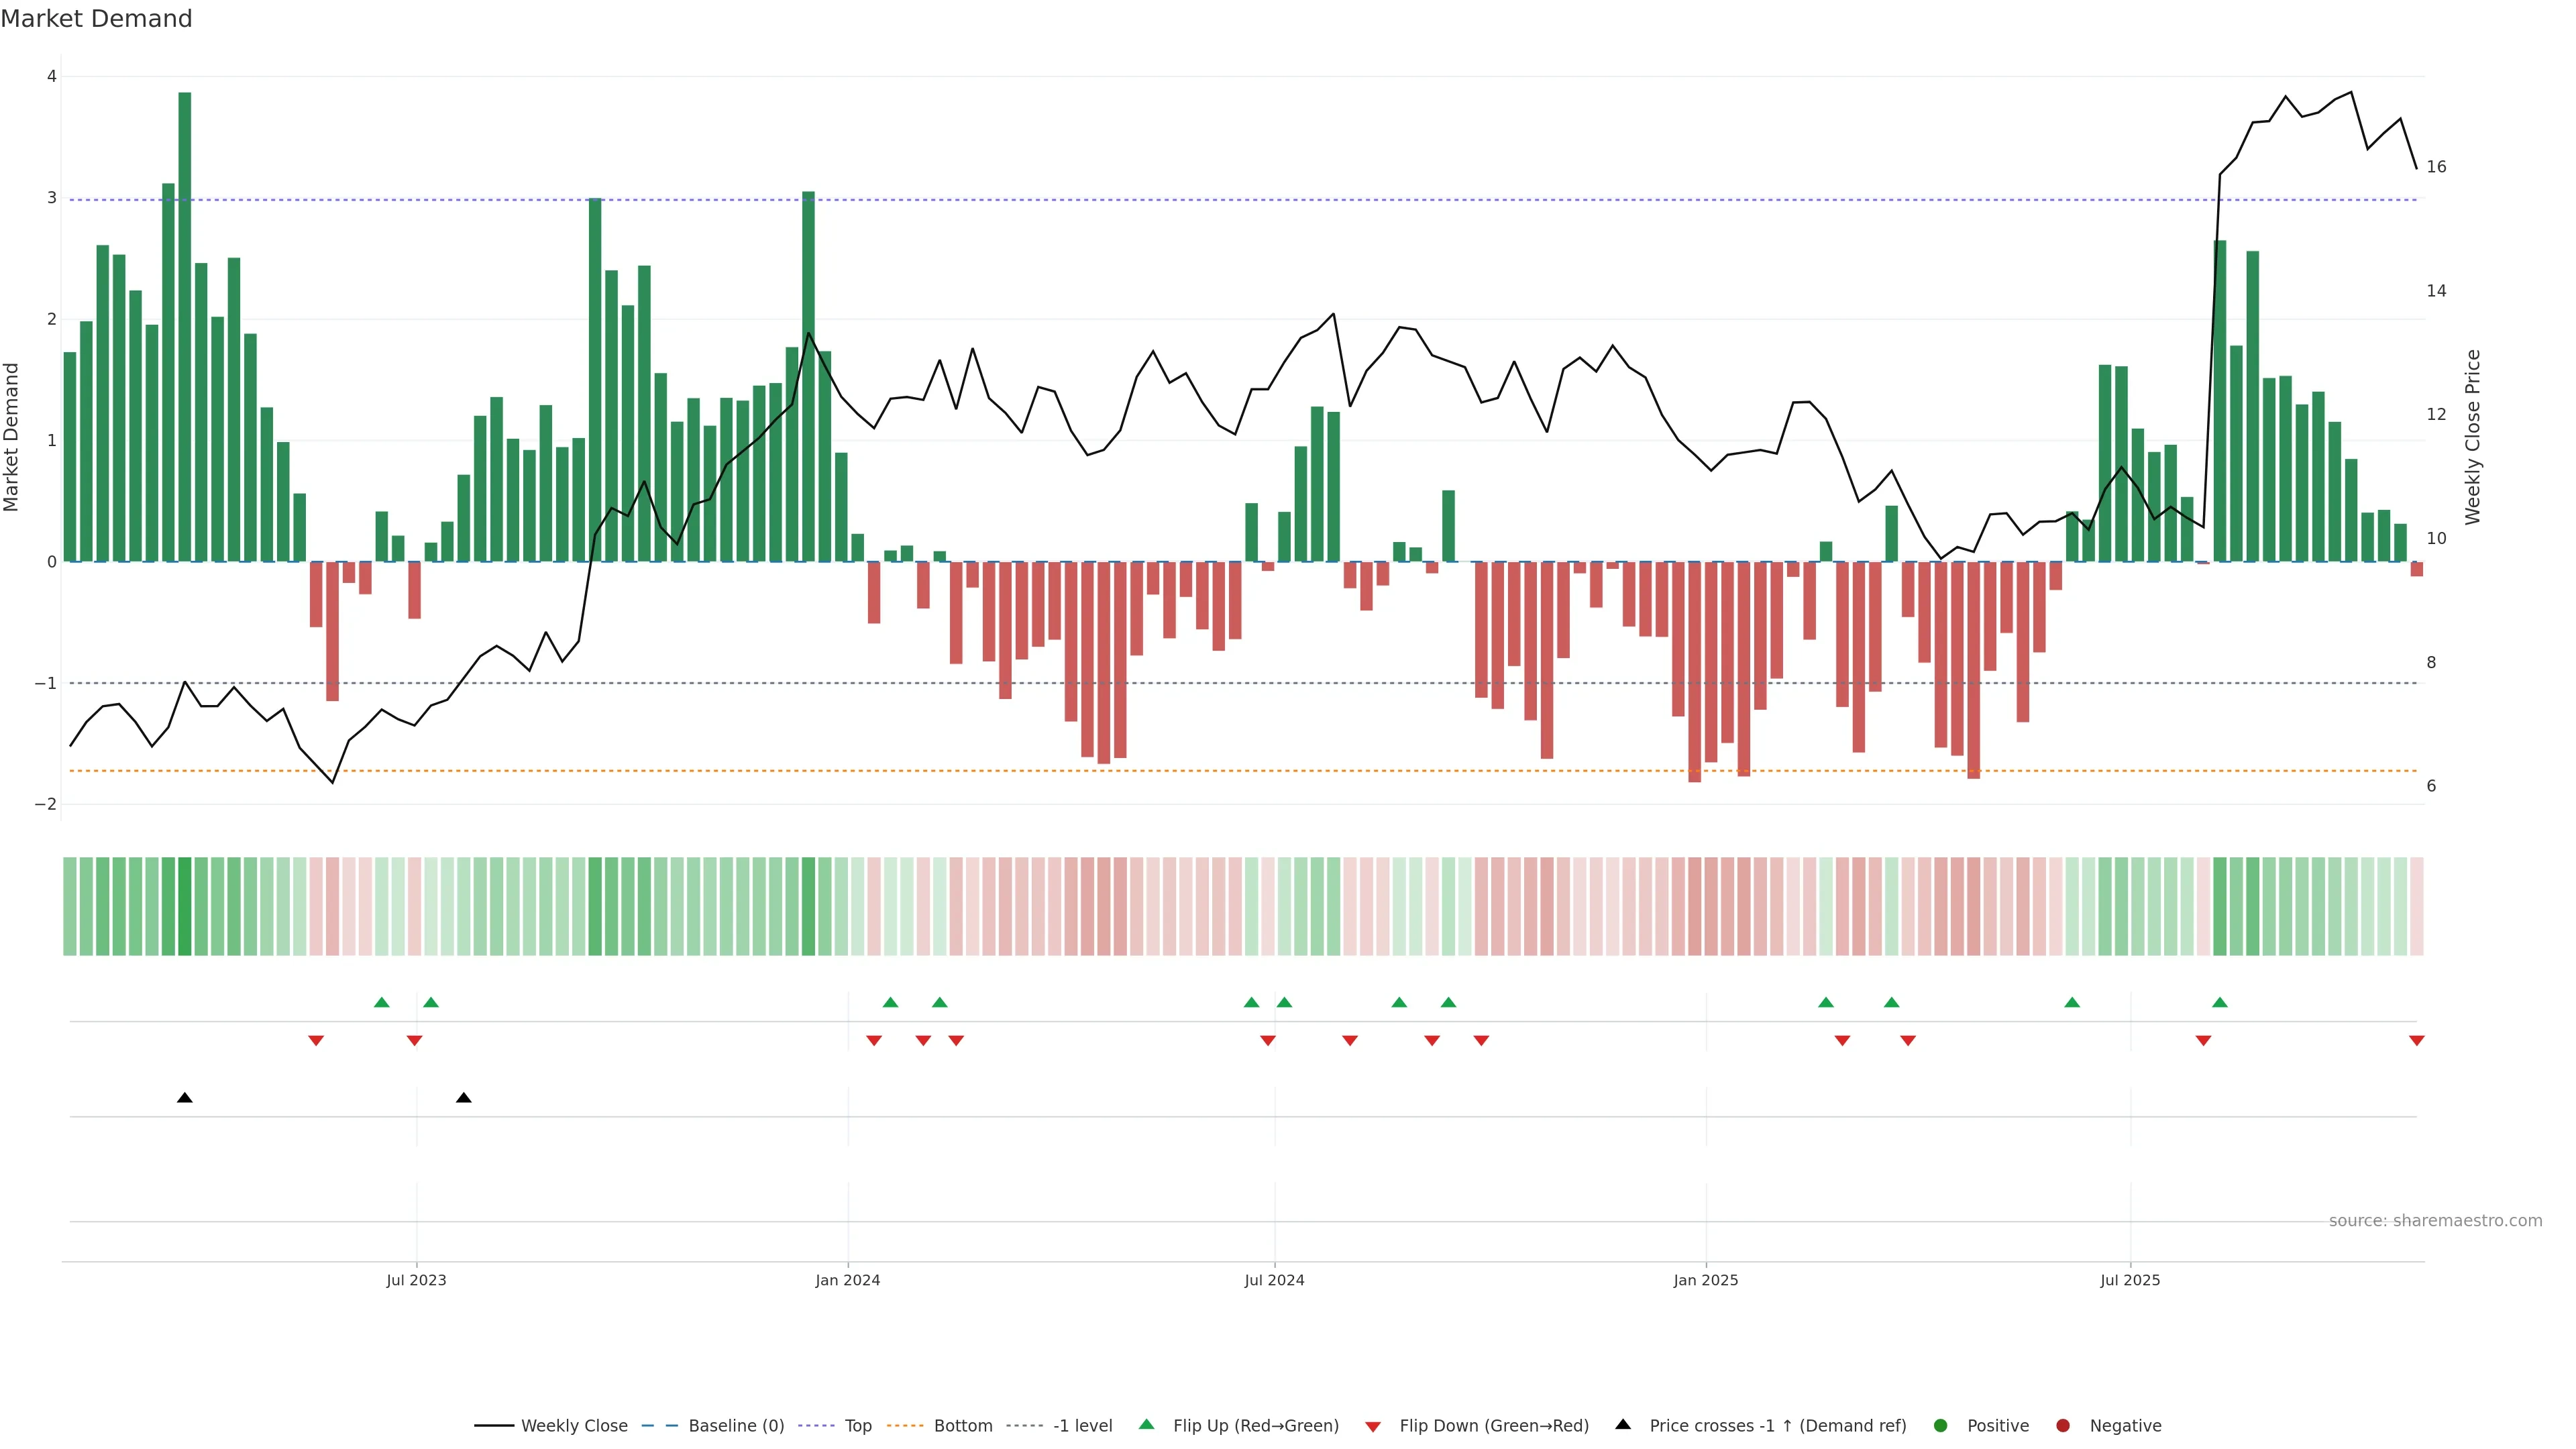Click the Weekly Close Price axis title
Image resolution: width=2576 pixels, height=1449 pixels.
(2472, 437)
